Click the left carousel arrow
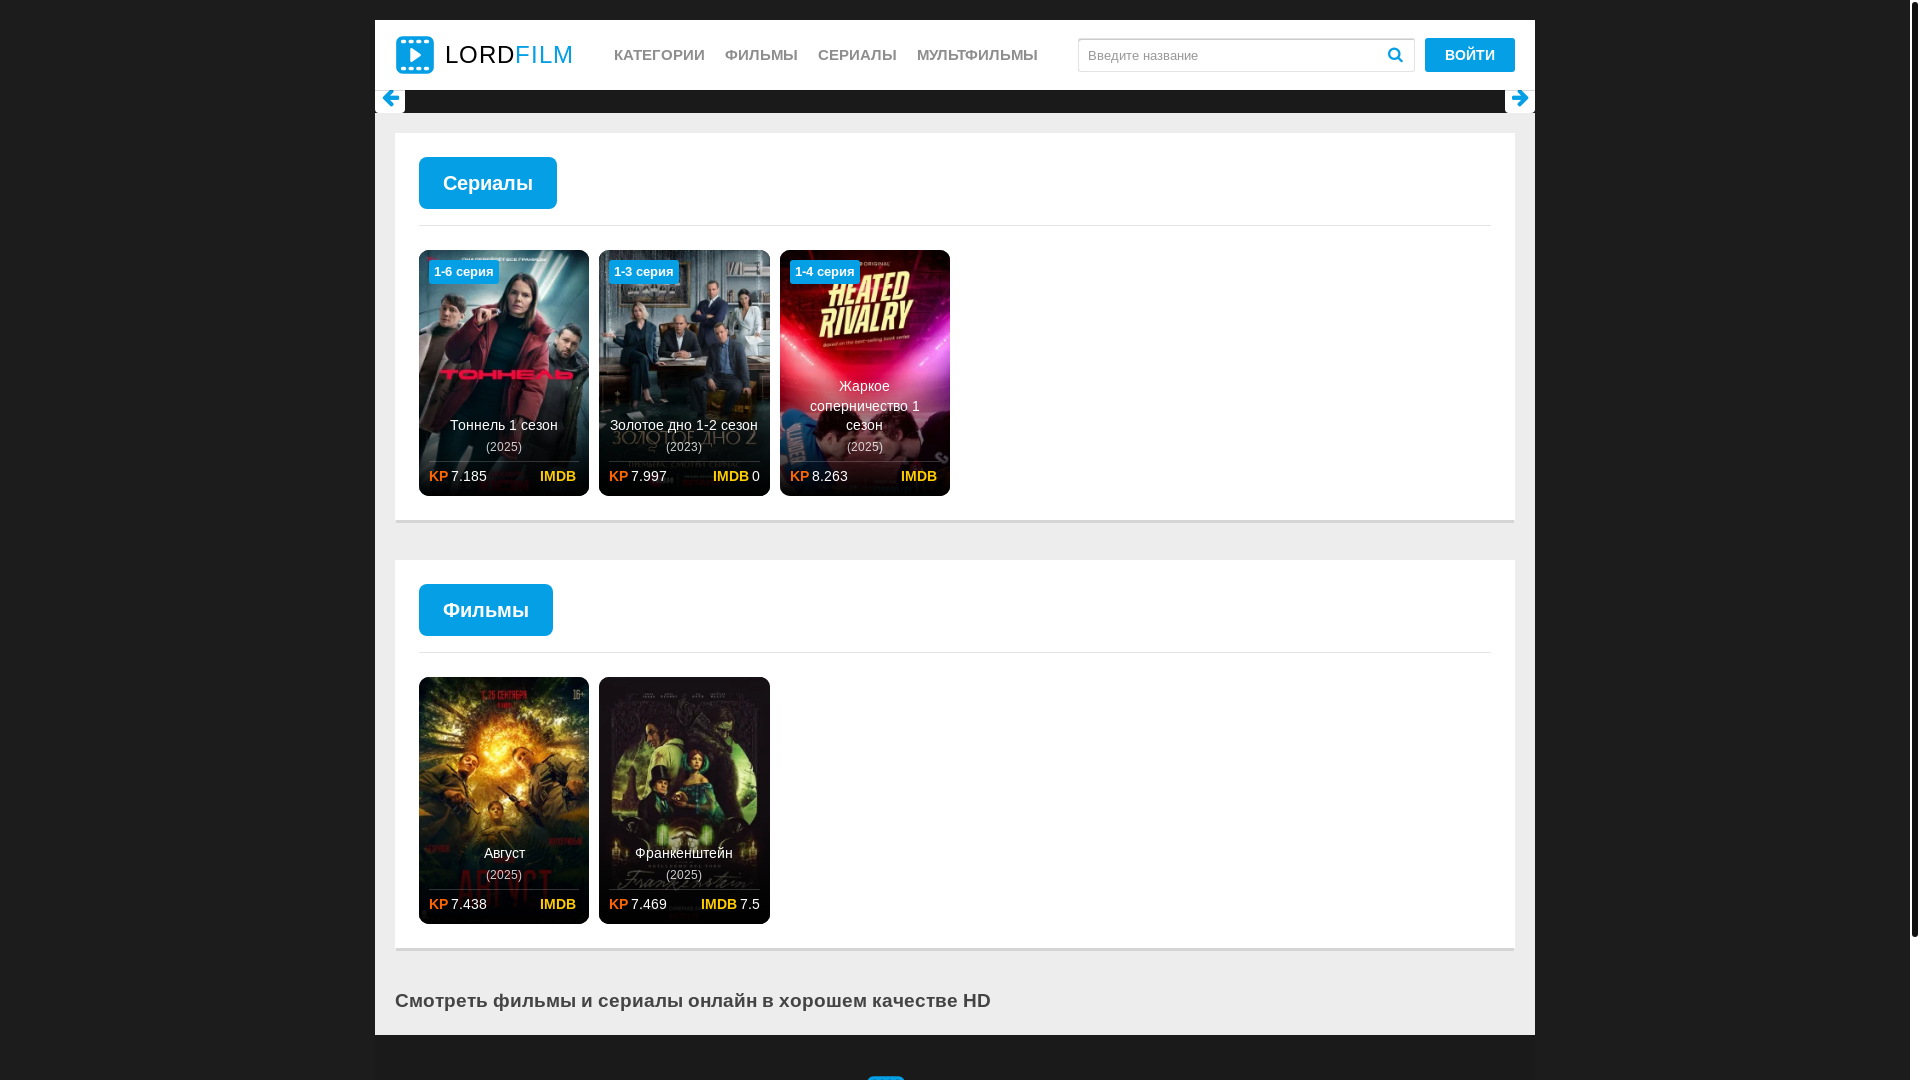This screenshot has width=1920, height=1080. pyautogui.click(x=390, y=99)
